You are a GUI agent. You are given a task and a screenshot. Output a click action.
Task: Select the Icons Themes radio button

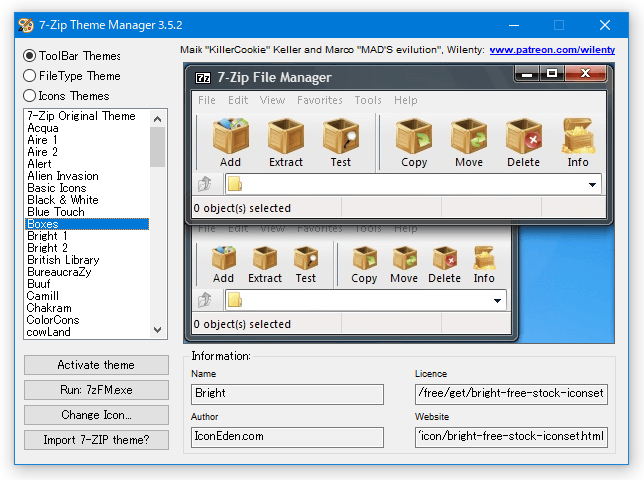pos(30,96)
